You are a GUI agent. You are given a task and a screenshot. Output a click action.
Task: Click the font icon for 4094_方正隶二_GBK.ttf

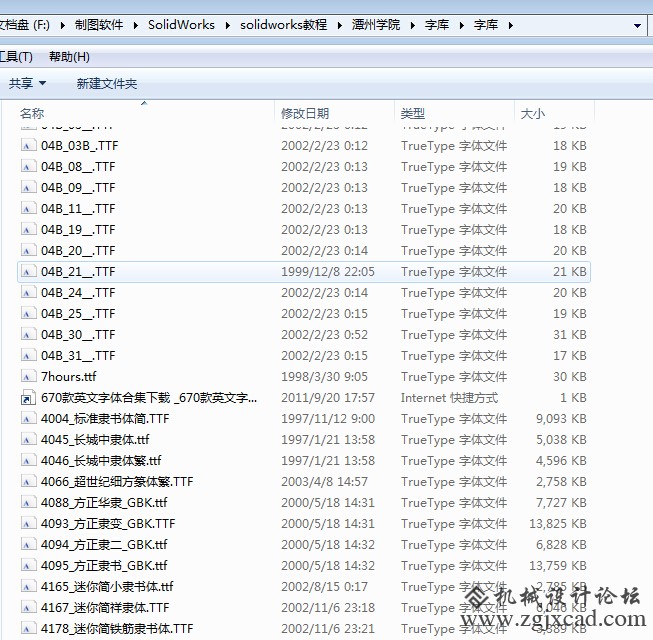click(x=28, y=544)
